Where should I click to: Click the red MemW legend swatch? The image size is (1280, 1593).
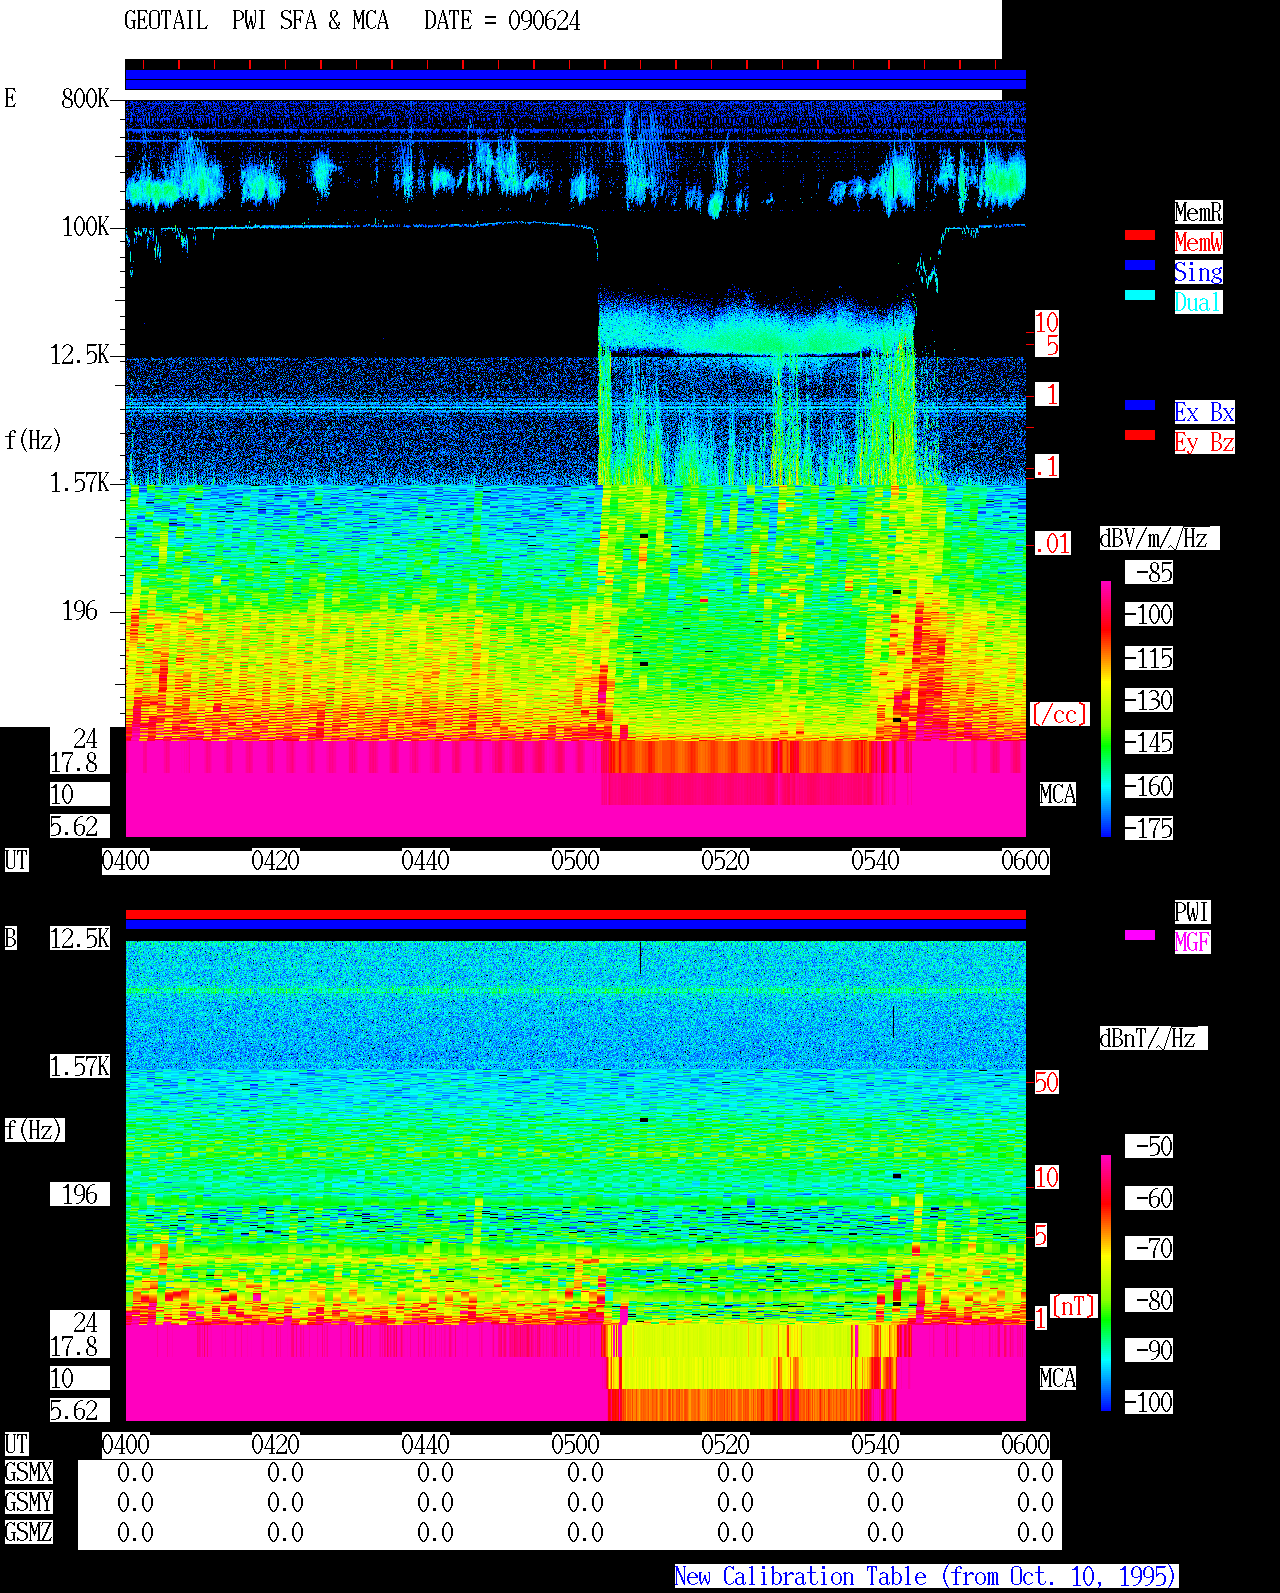pos(1140,235)
